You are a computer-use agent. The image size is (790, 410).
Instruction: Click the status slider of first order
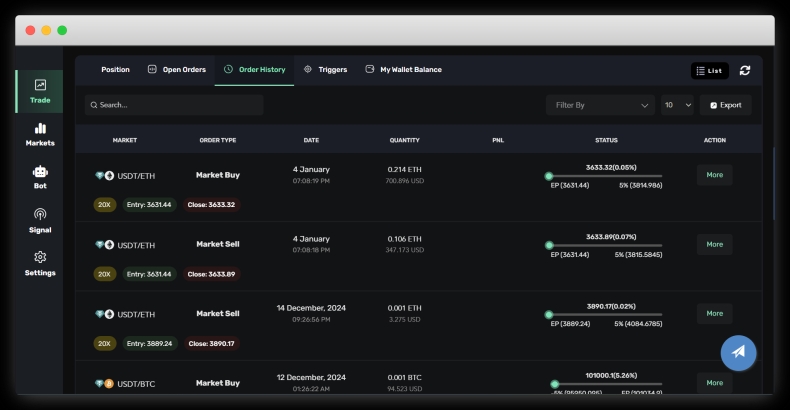(x=605, y=176)
